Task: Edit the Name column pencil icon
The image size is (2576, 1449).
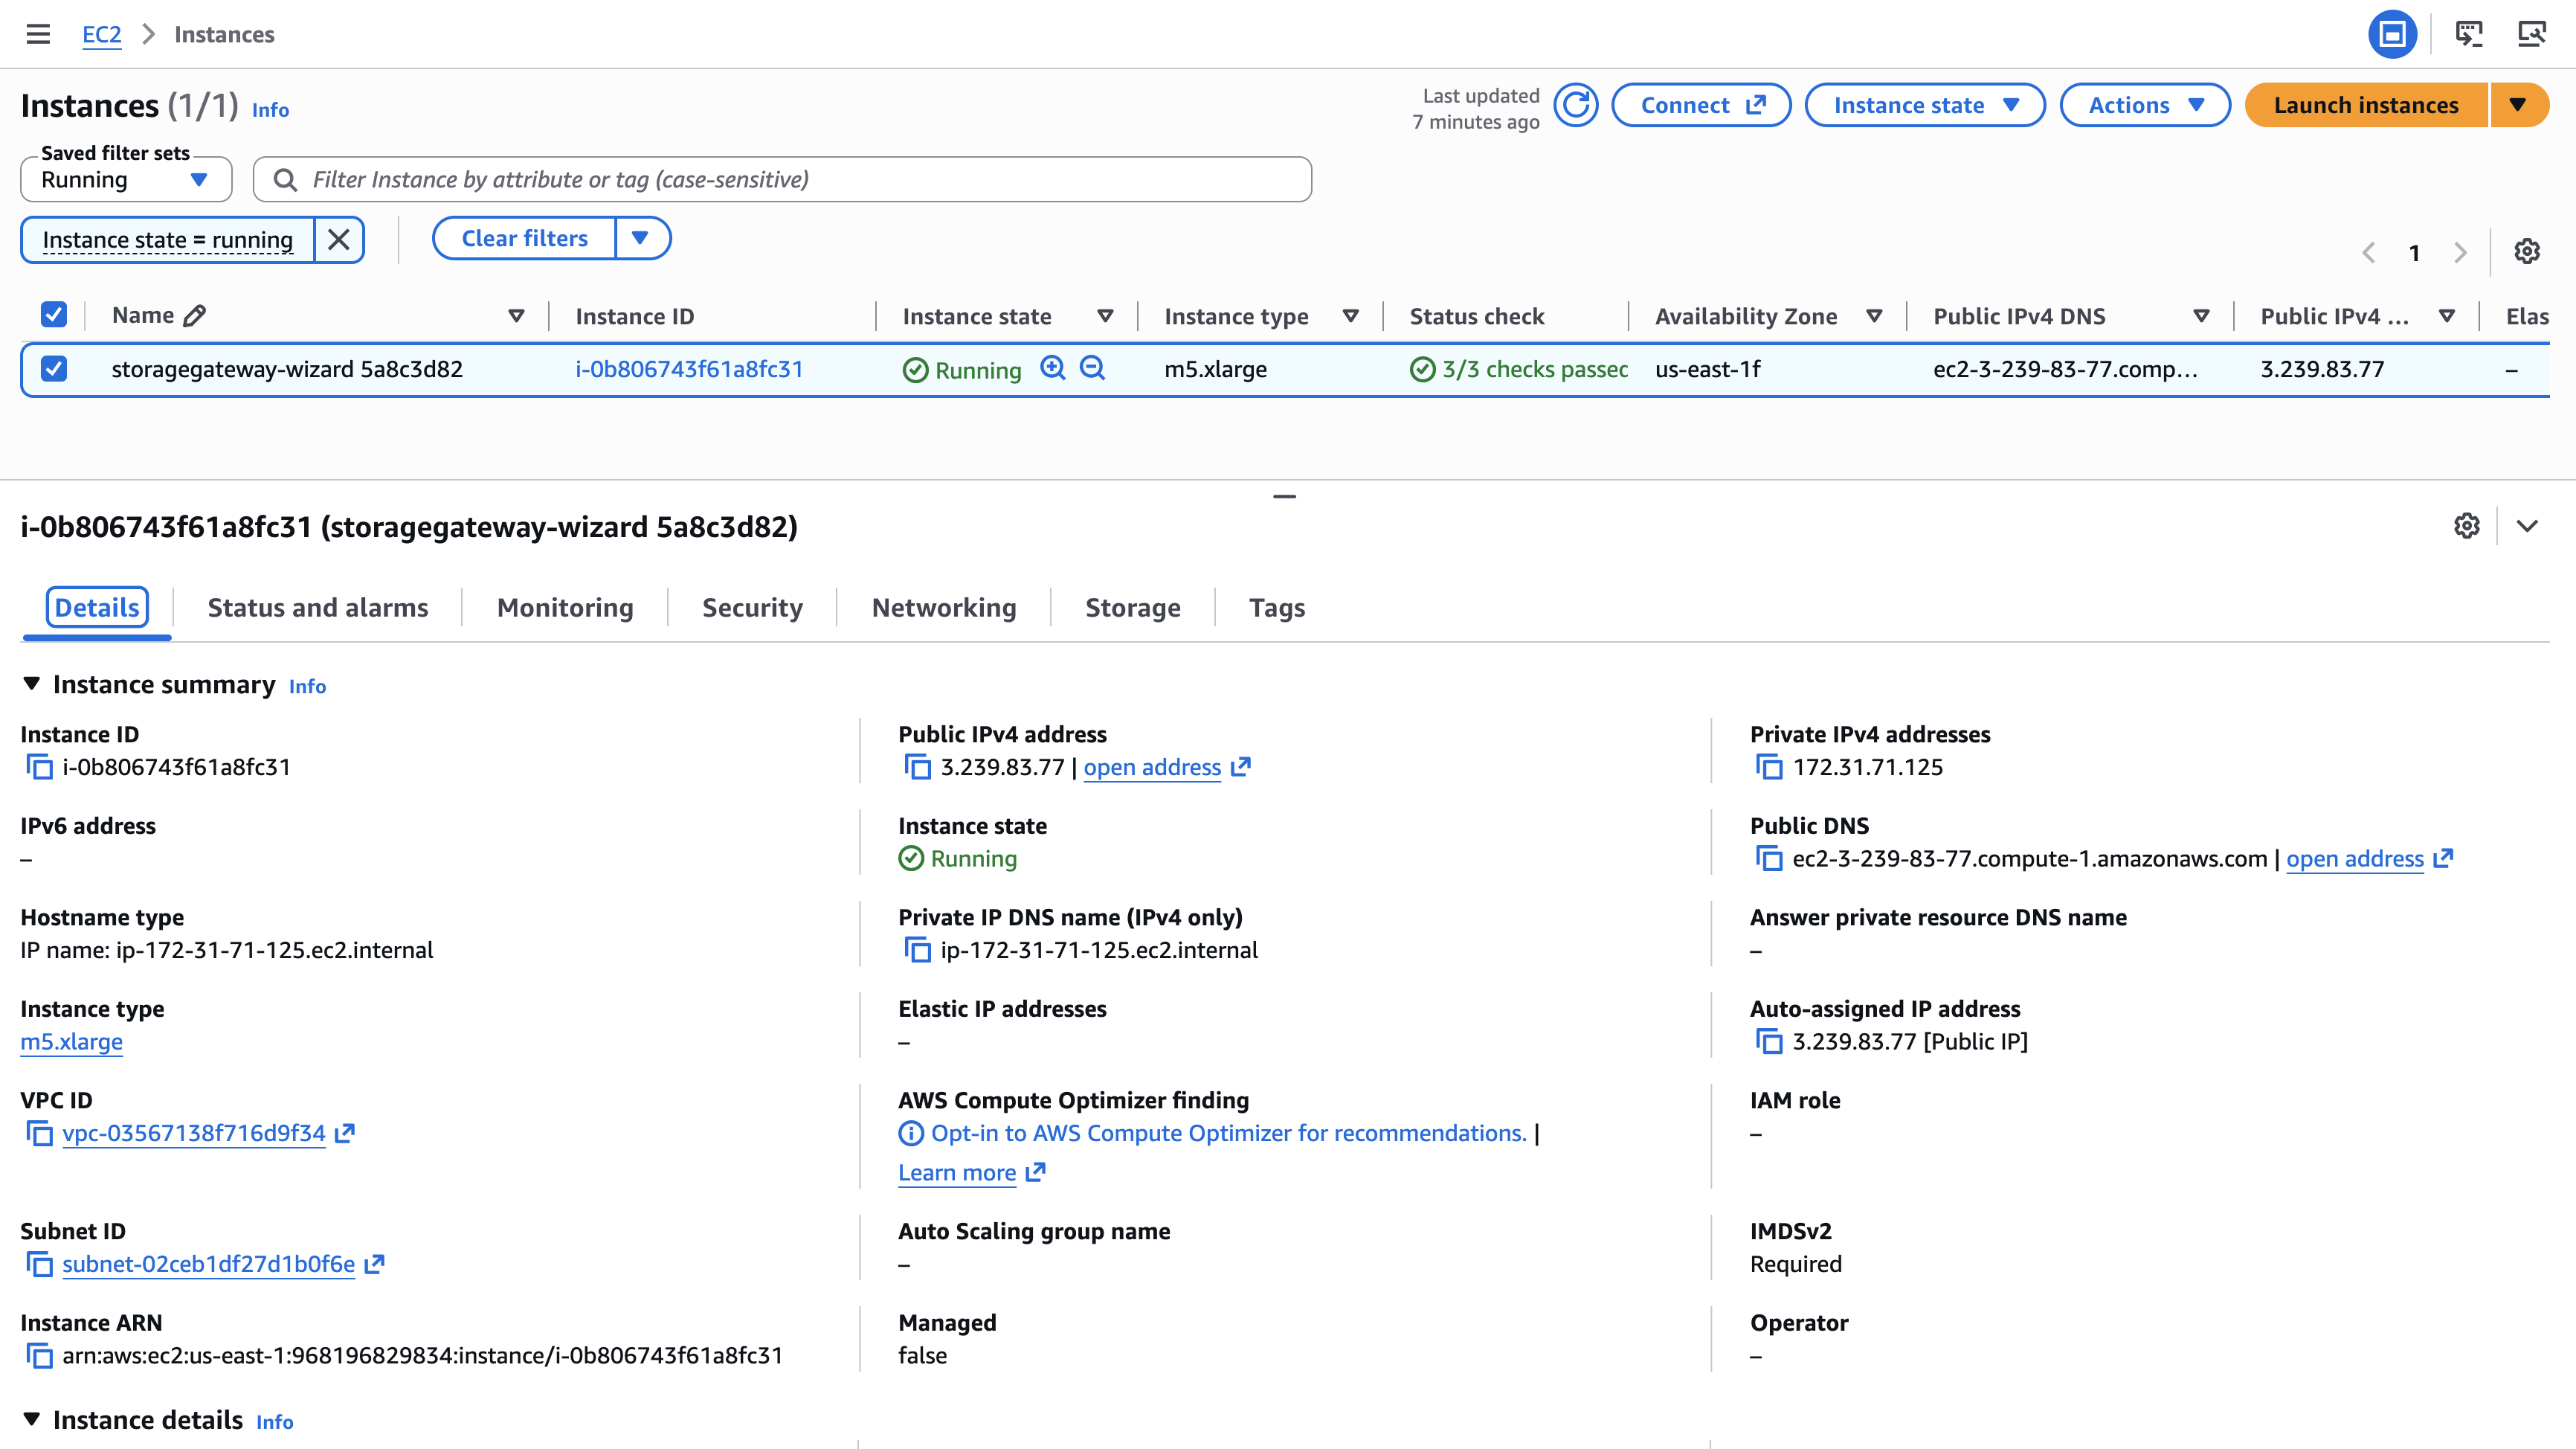Action: point(195,316)
